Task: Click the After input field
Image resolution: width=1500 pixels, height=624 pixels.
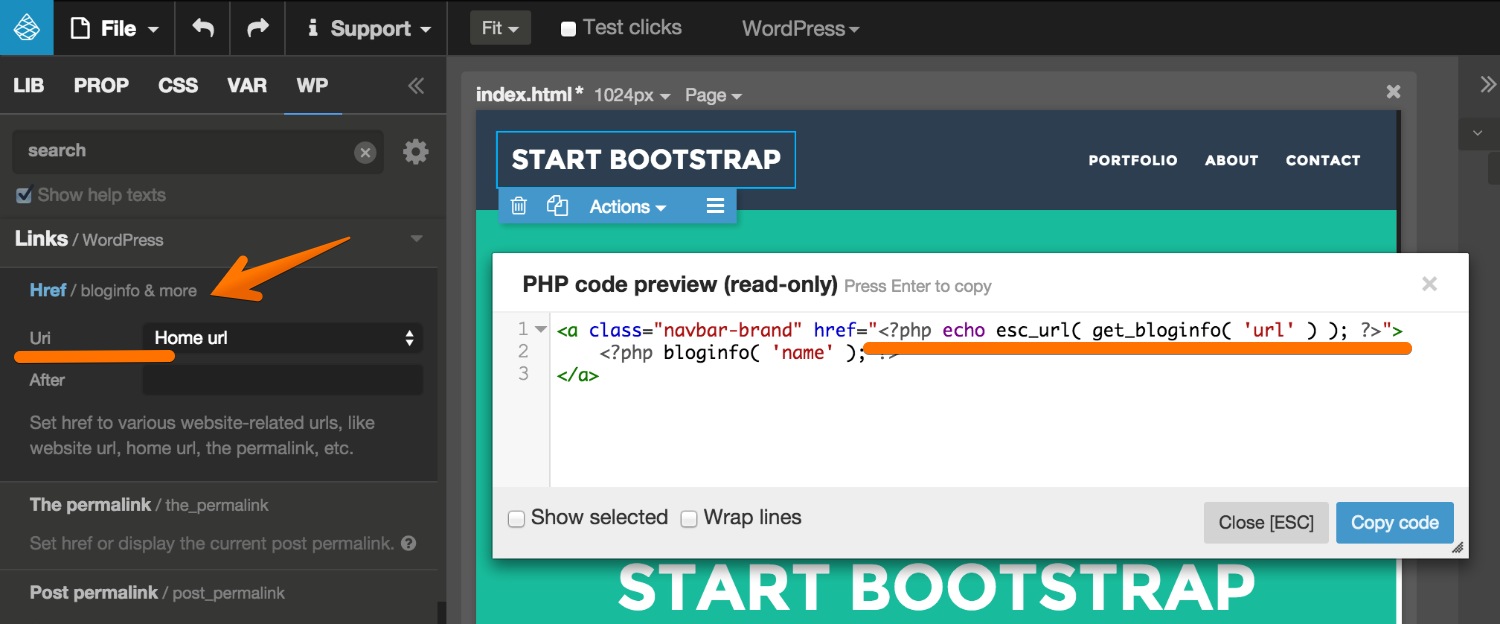Action: [283, 380]
